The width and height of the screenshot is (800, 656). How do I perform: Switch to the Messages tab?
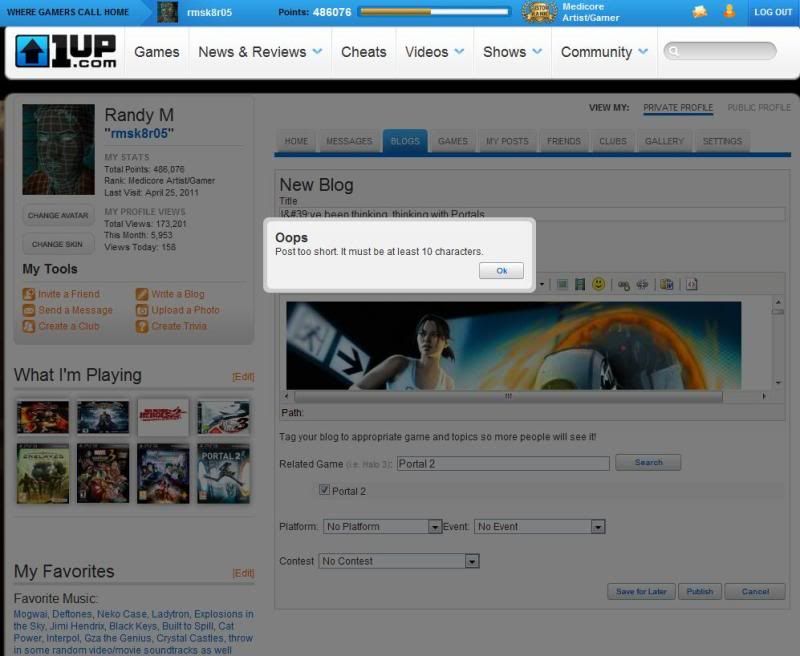click(349, 141)
